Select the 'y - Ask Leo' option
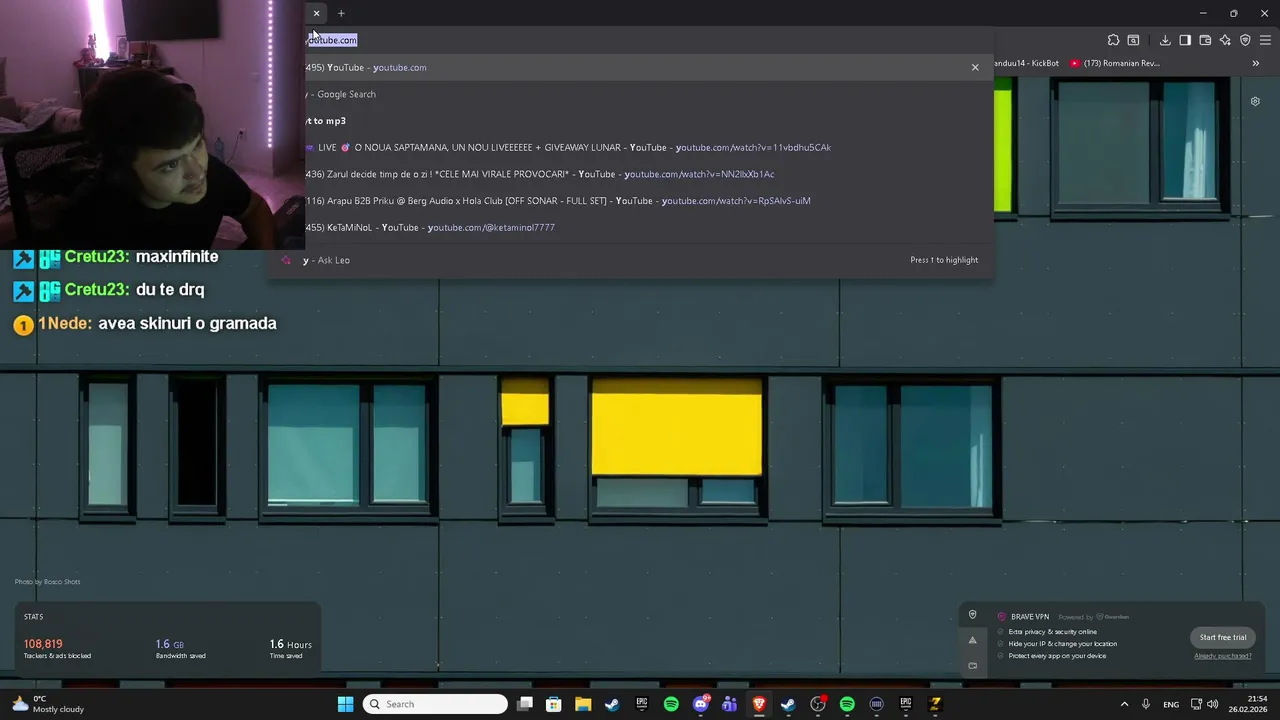Screen dimensions: 1280x720 pyautogui.click(x=630, y=260)
